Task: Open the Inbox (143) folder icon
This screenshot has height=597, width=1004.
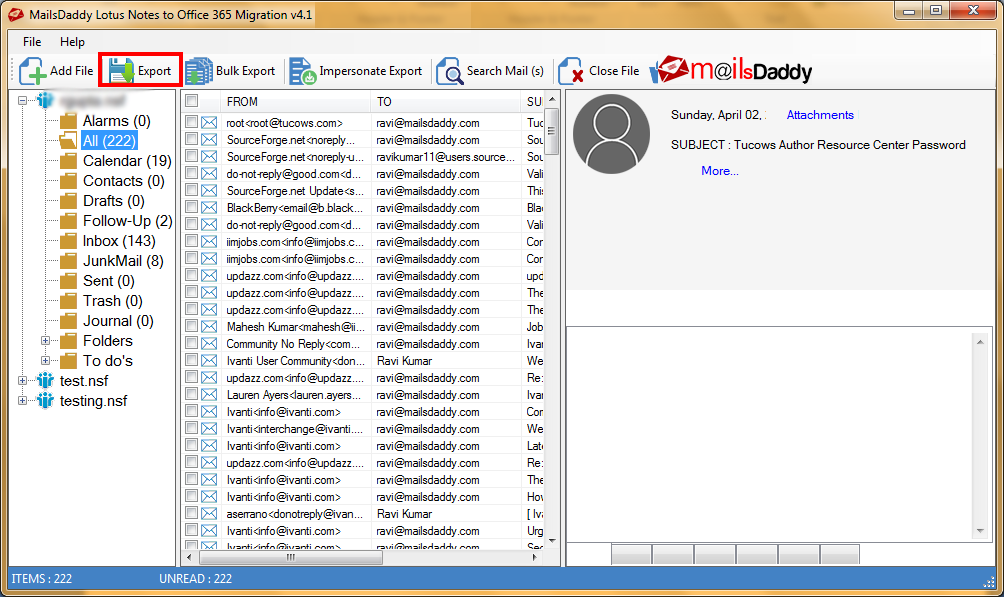Action: tap(68, 241)
